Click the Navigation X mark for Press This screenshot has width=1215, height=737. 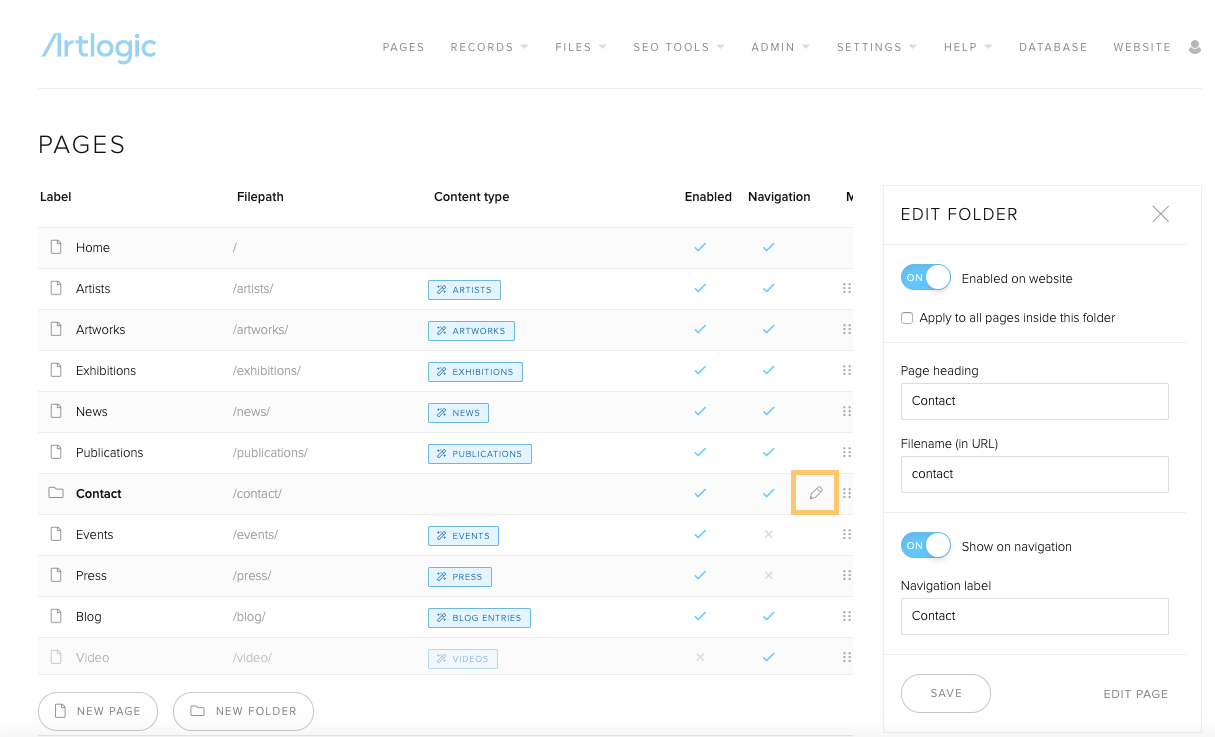[x=768, y=575]
